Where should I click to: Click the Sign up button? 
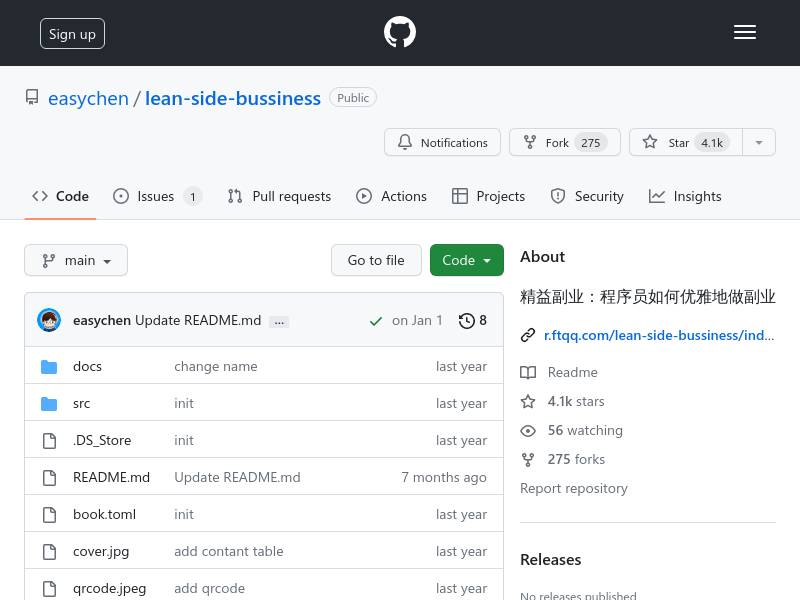[72, 34]
